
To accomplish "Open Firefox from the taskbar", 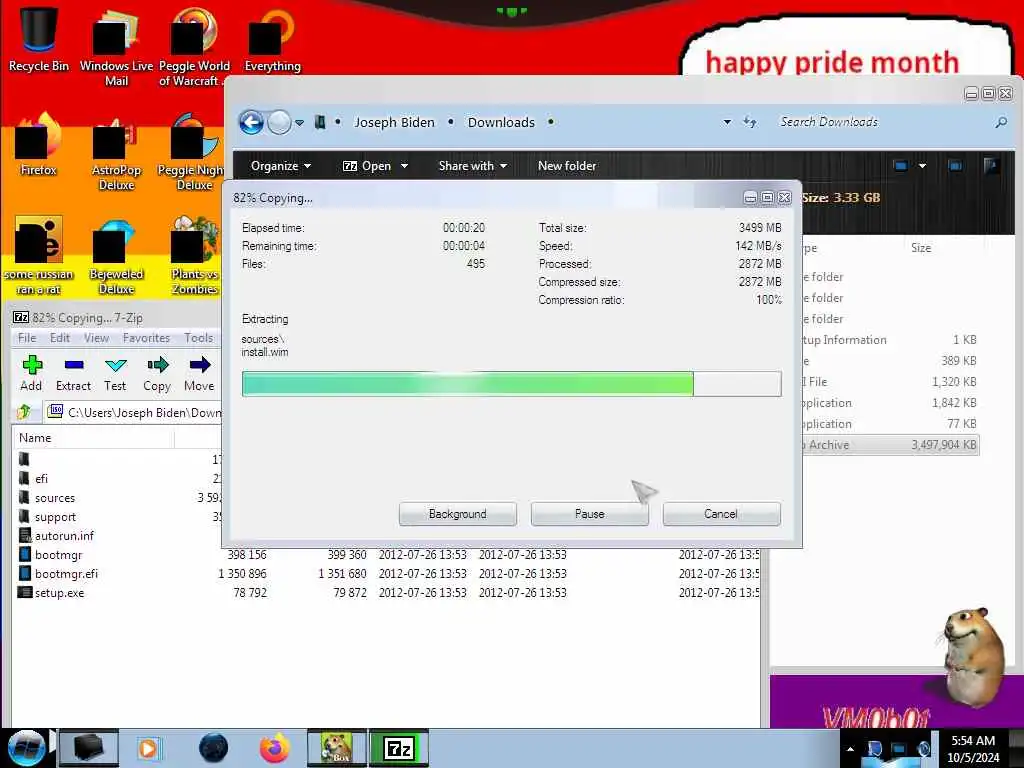I will click(274, 748).
